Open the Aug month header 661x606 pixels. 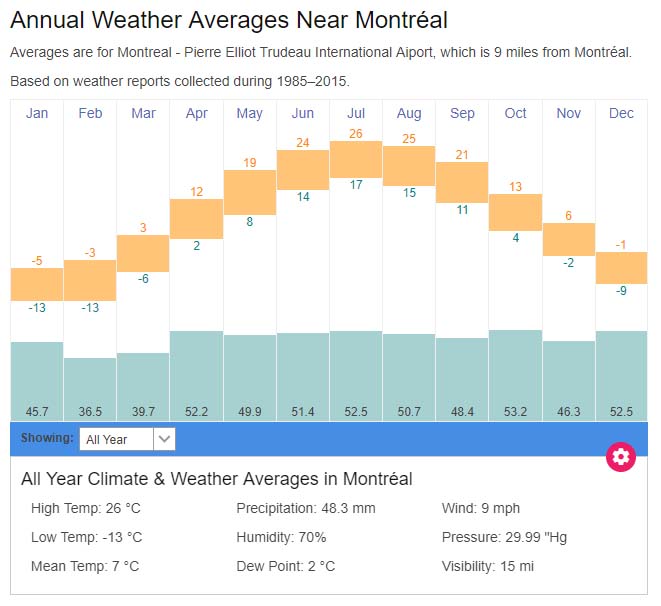click(409, 113)
